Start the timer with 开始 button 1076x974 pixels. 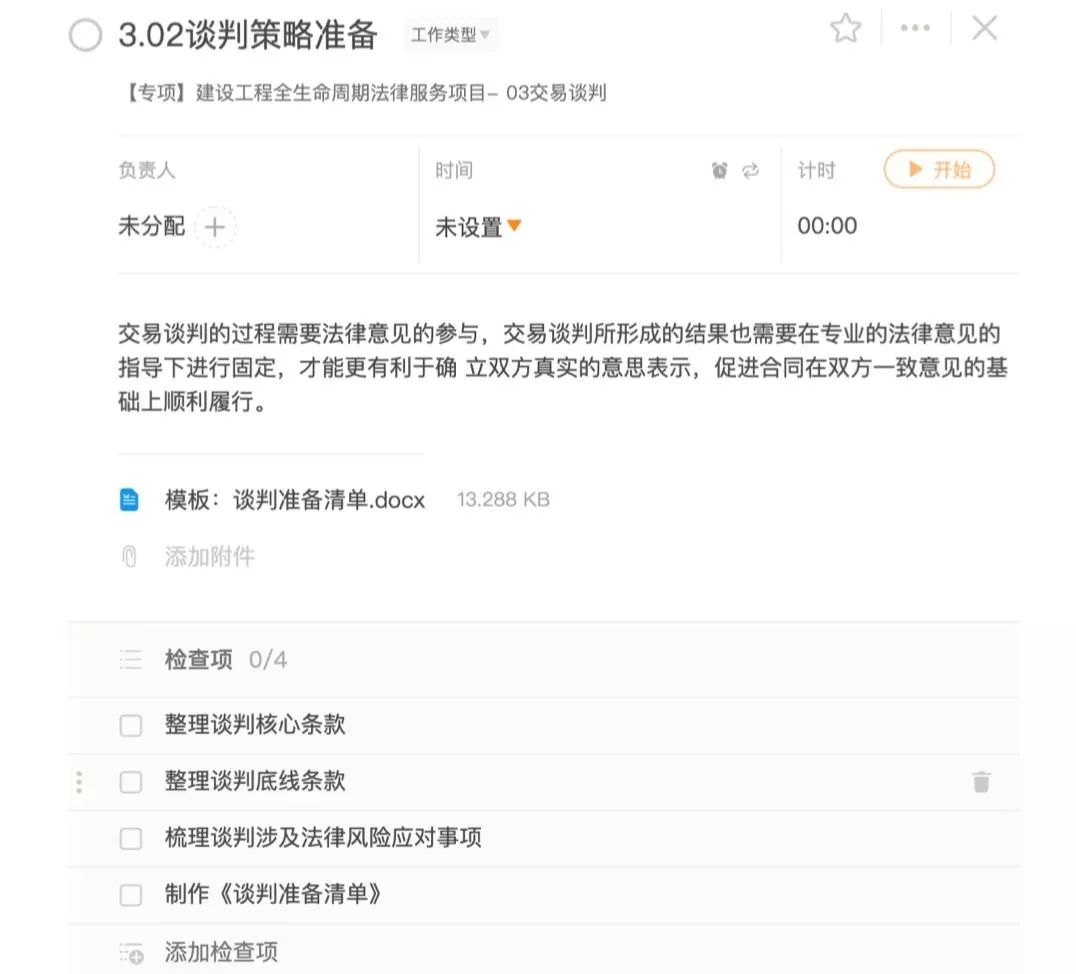(x=939, y=169)
